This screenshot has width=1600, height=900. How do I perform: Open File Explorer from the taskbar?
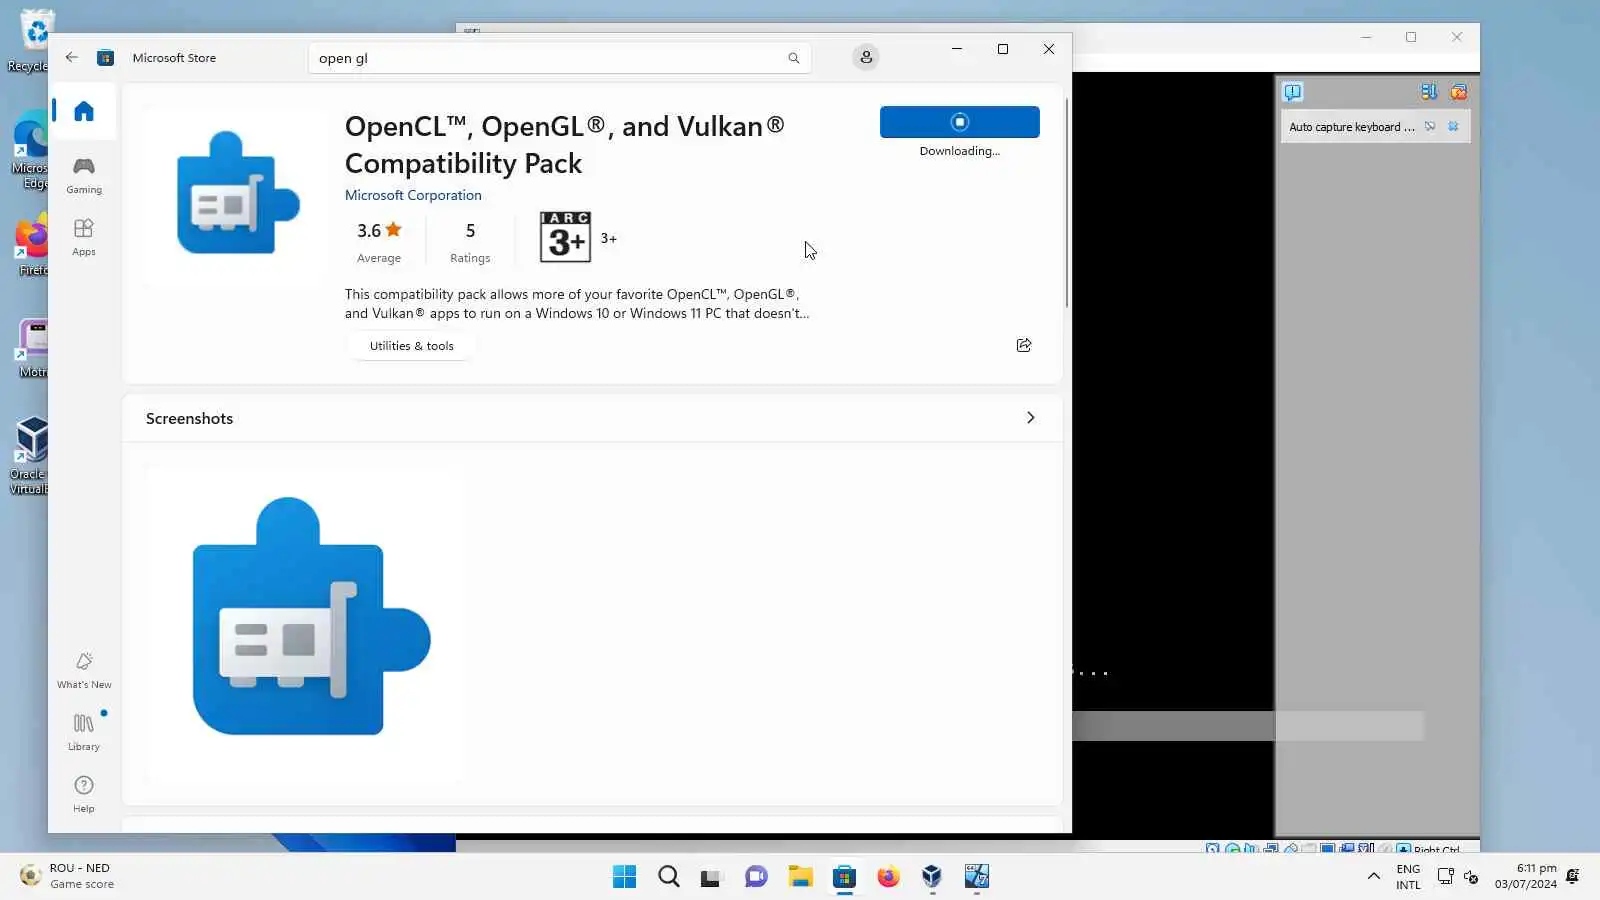click(800, 877)
